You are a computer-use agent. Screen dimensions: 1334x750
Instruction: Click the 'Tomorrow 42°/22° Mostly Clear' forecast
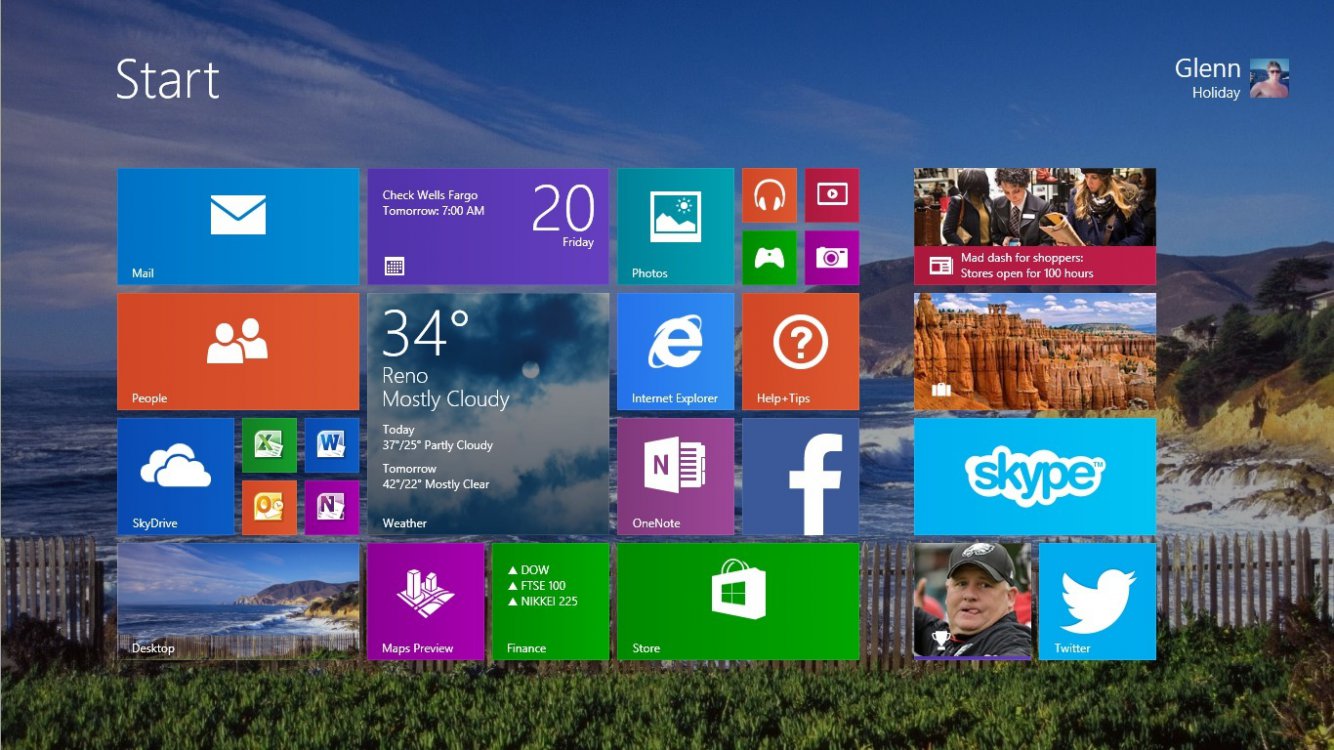point(435,476)
